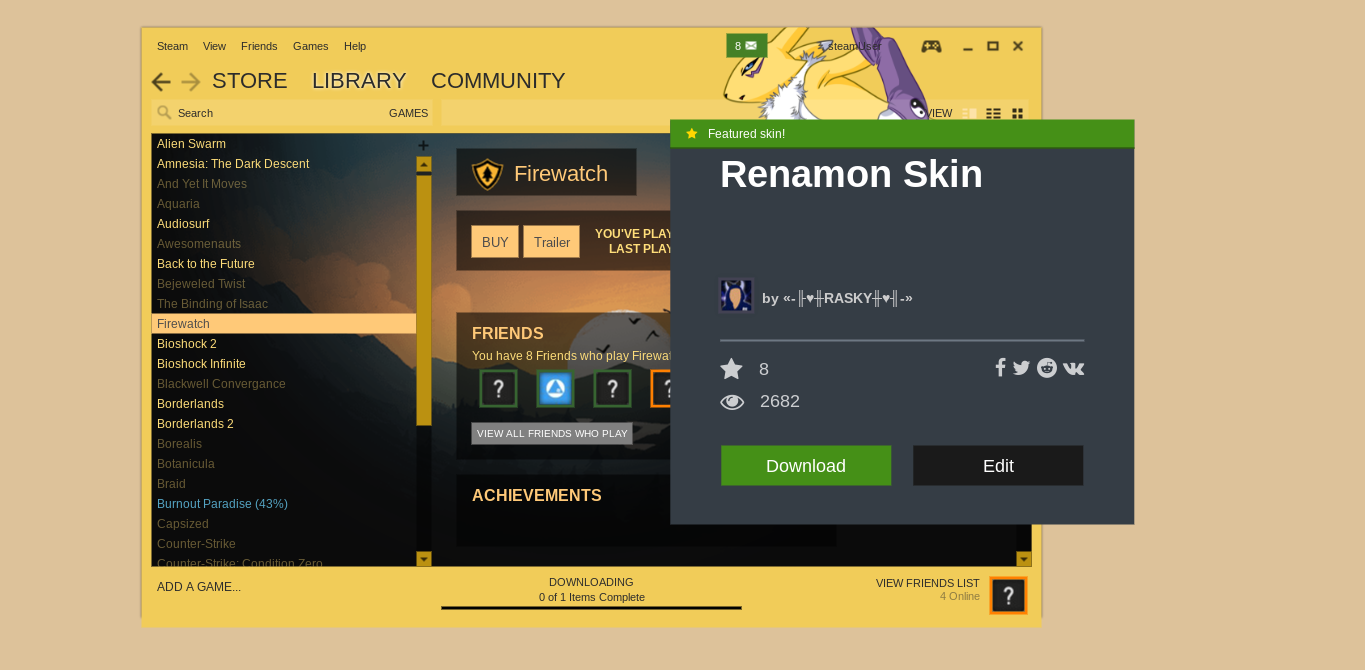Open the Steam menu
The image size is (1365, 670).
tap(172, 46)
